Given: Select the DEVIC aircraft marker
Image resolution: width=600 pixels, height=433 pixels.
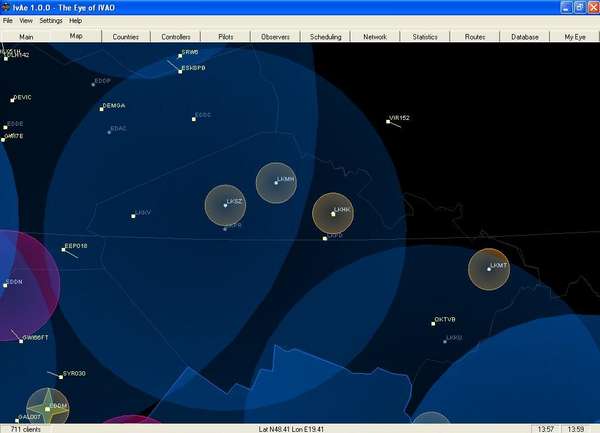Looking at the screenshot, I should (12, 100).
